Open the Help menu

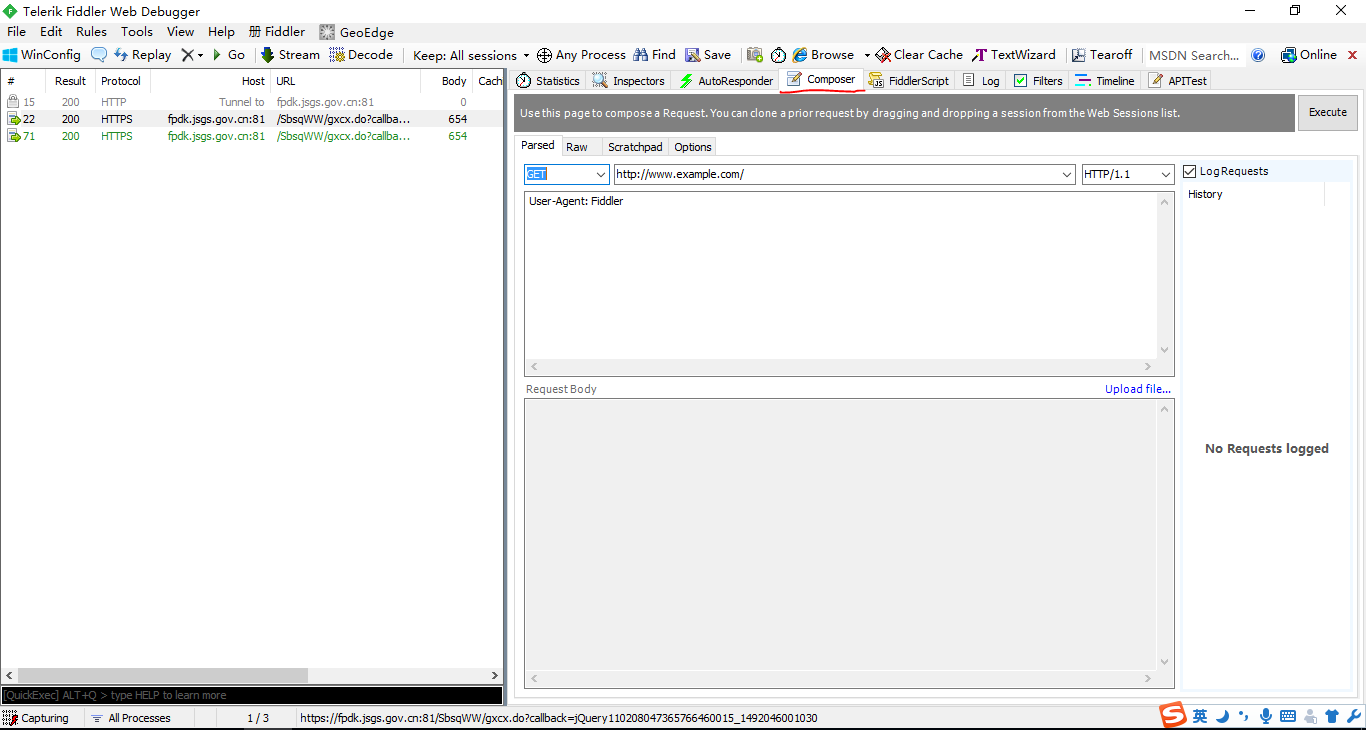coord(221,32)
